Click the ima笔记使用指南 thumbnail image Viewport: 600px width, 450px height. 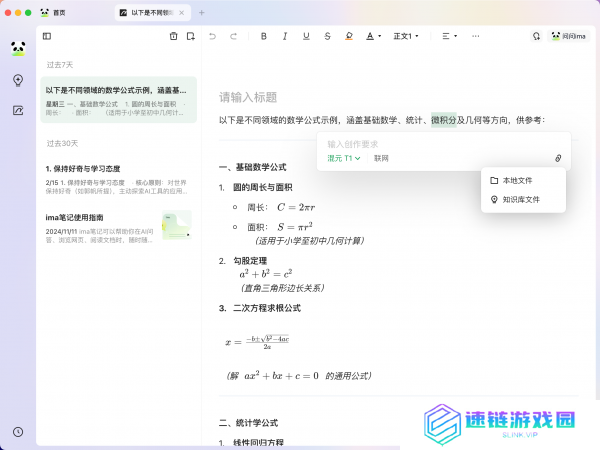[176, 225]
